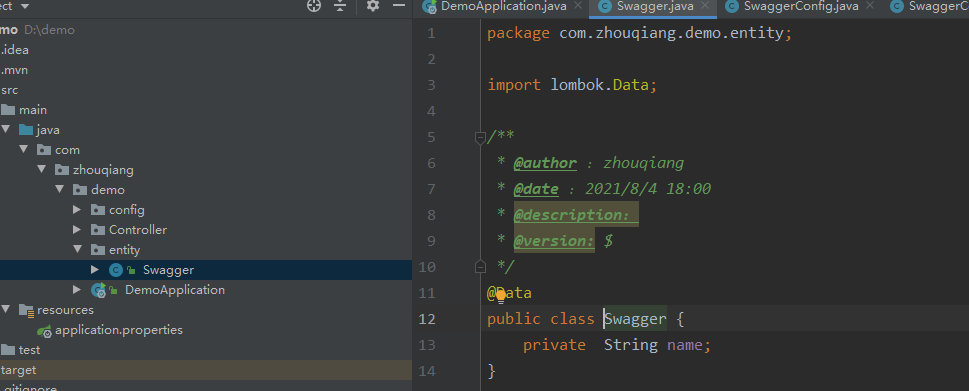Image resolution: width=969 pixels, height=391 pixels.
Task: Click the application.properties spring icon
Action: coord(44,330)
